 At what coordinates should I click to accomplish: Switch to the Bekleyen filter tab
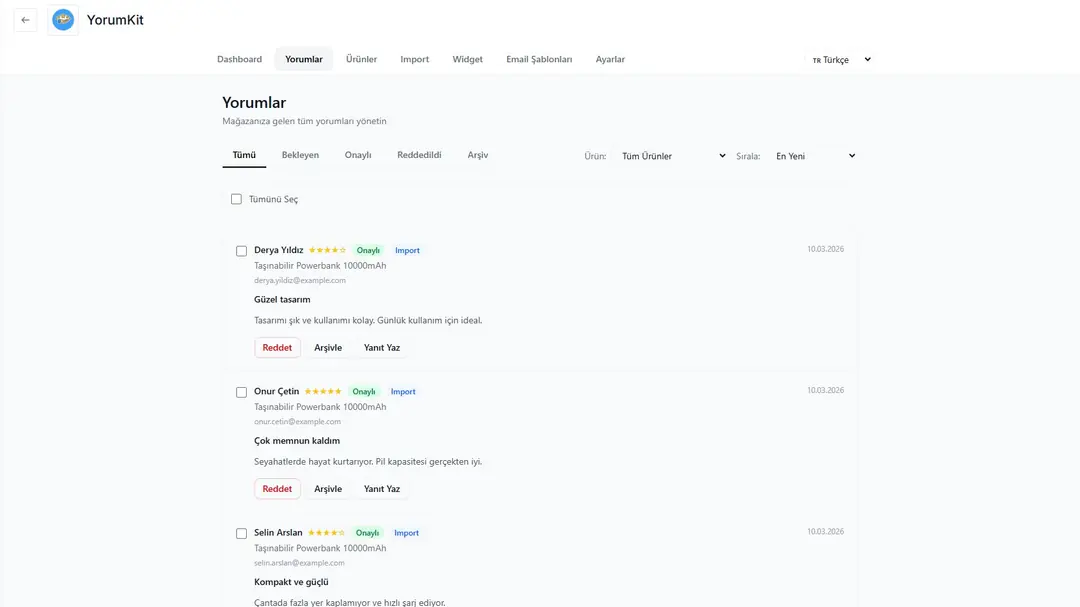pos(300,155)
